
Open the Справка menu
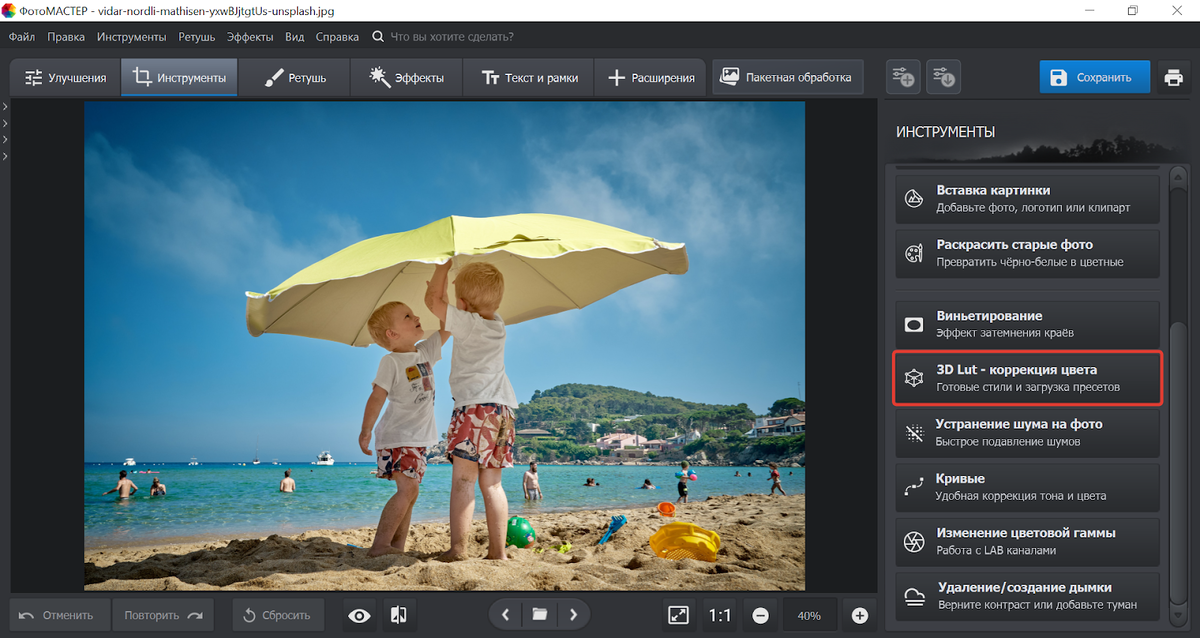tap(337, 37)
